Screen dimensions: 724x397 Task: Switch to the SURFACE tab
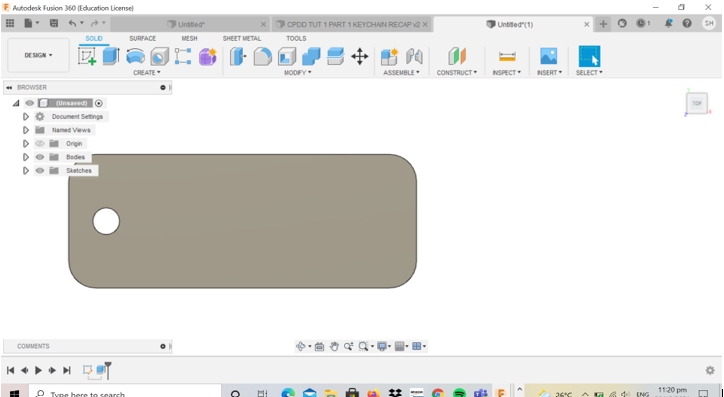142,38
